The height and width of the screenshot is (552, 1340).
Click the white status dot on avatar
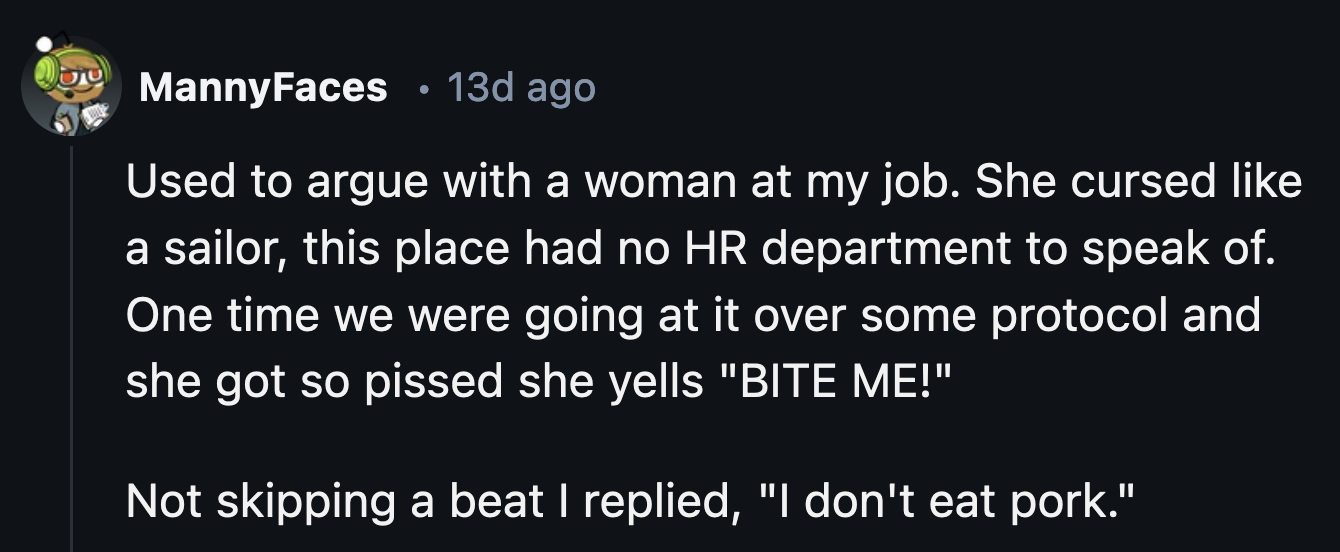[43, 44]
